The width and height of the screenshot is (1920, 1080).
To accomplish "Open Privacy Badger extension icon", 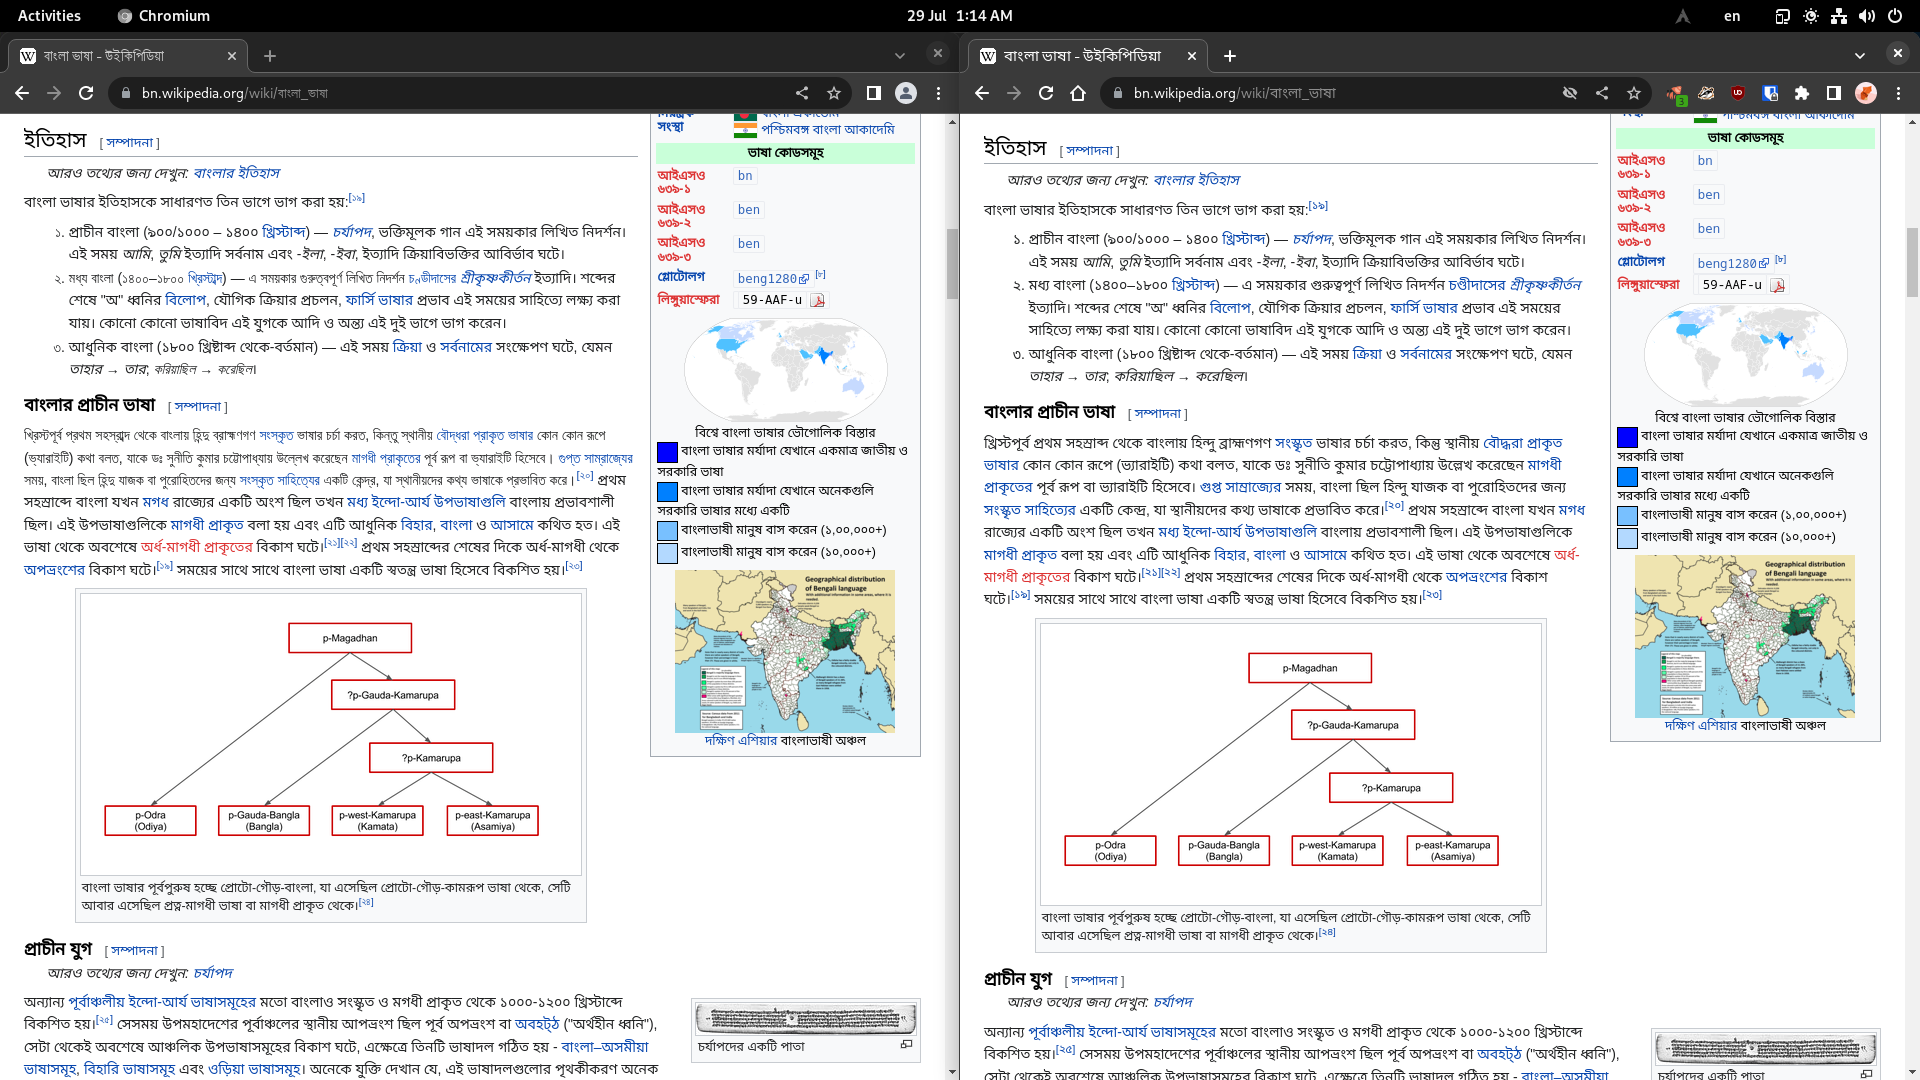I will point(1707,93).
